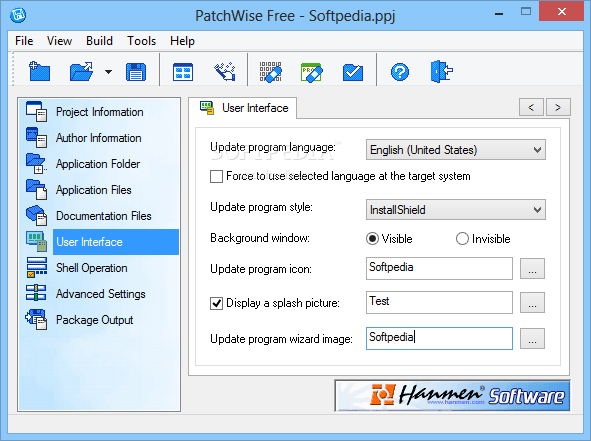Open Package Output section
This screenshot has height=441, width=591.
[95, 320]
